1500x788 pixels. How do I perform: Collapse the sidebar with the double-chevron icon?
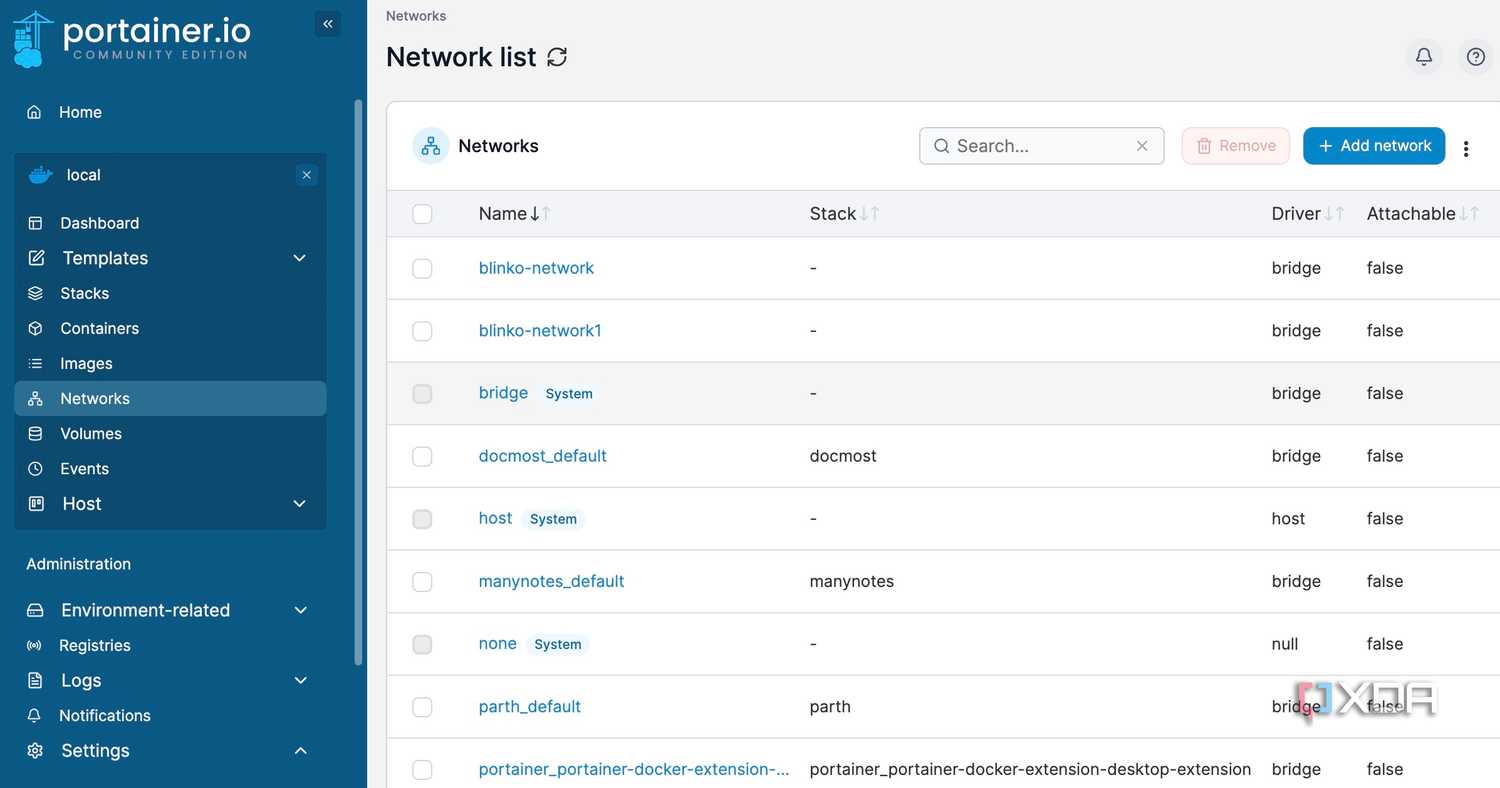tap(327, 24)
